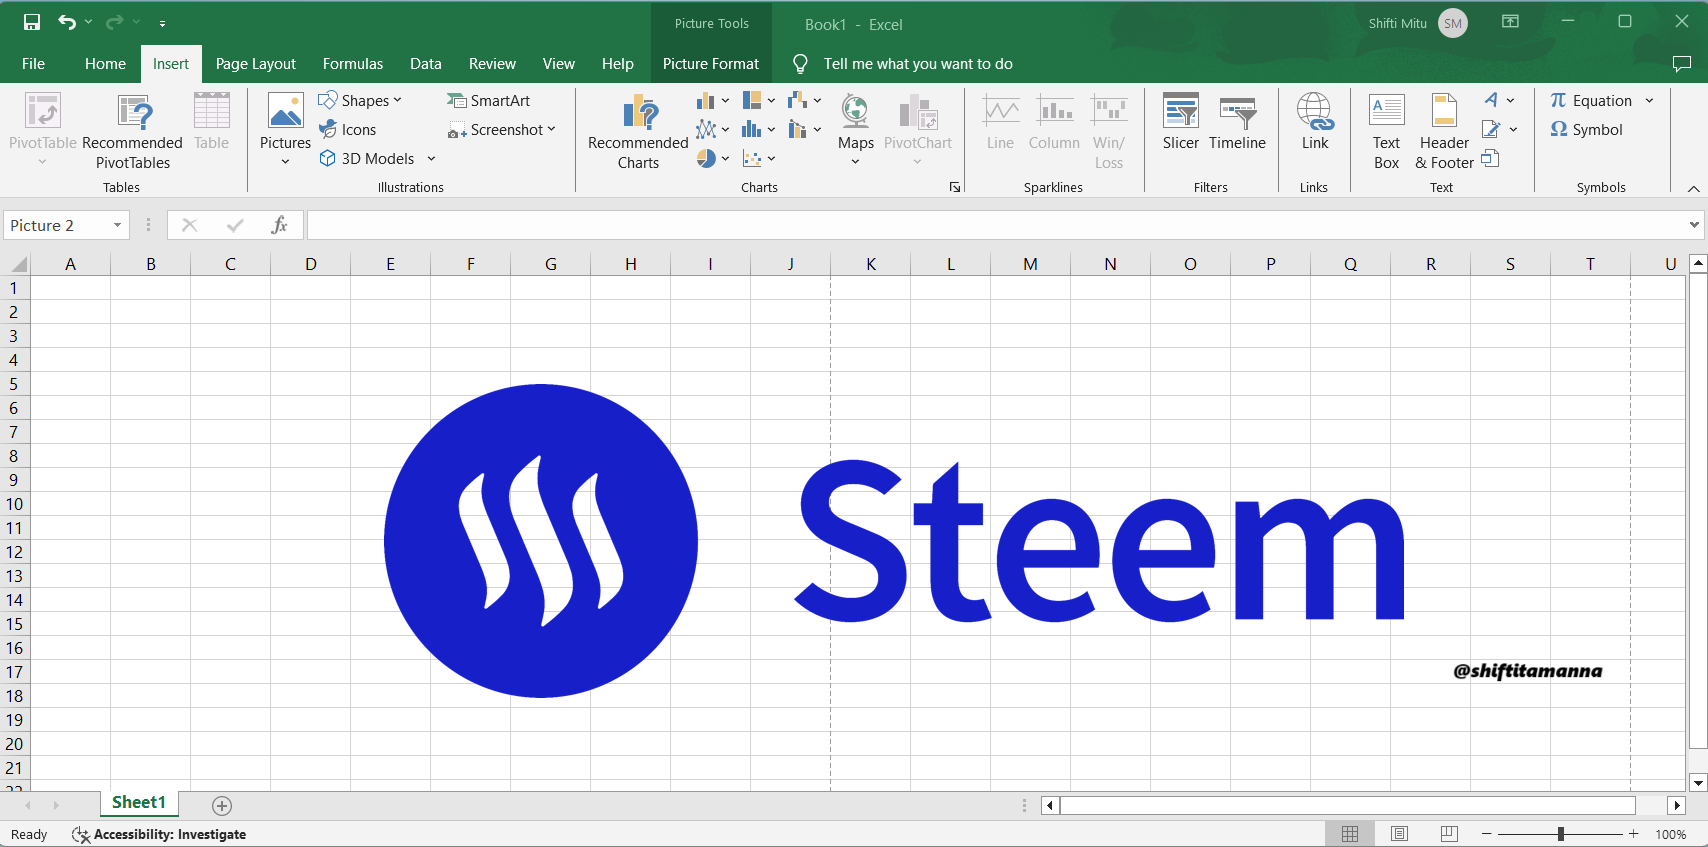Open Recommended Charts
Screen dimensions: 1708x847
click(638, 131)
